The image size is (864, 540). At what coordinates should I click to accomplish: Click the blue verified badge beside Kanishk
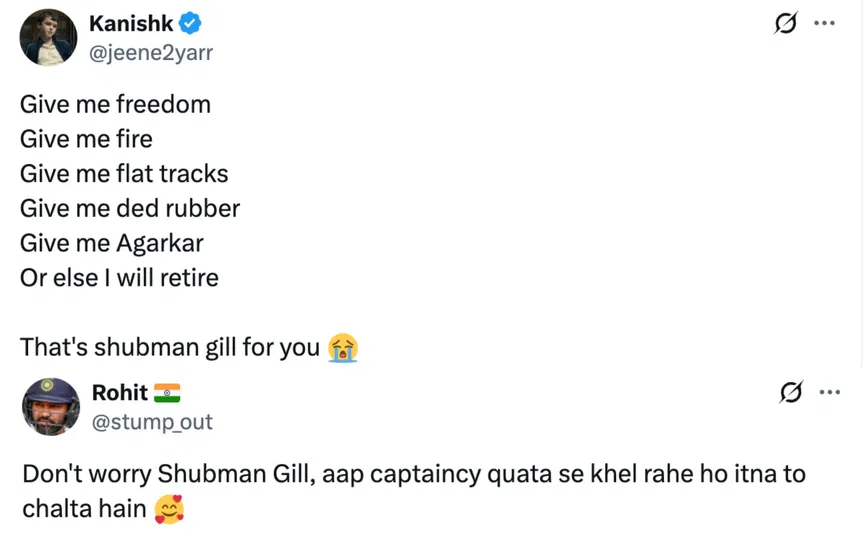coord(192,24)
